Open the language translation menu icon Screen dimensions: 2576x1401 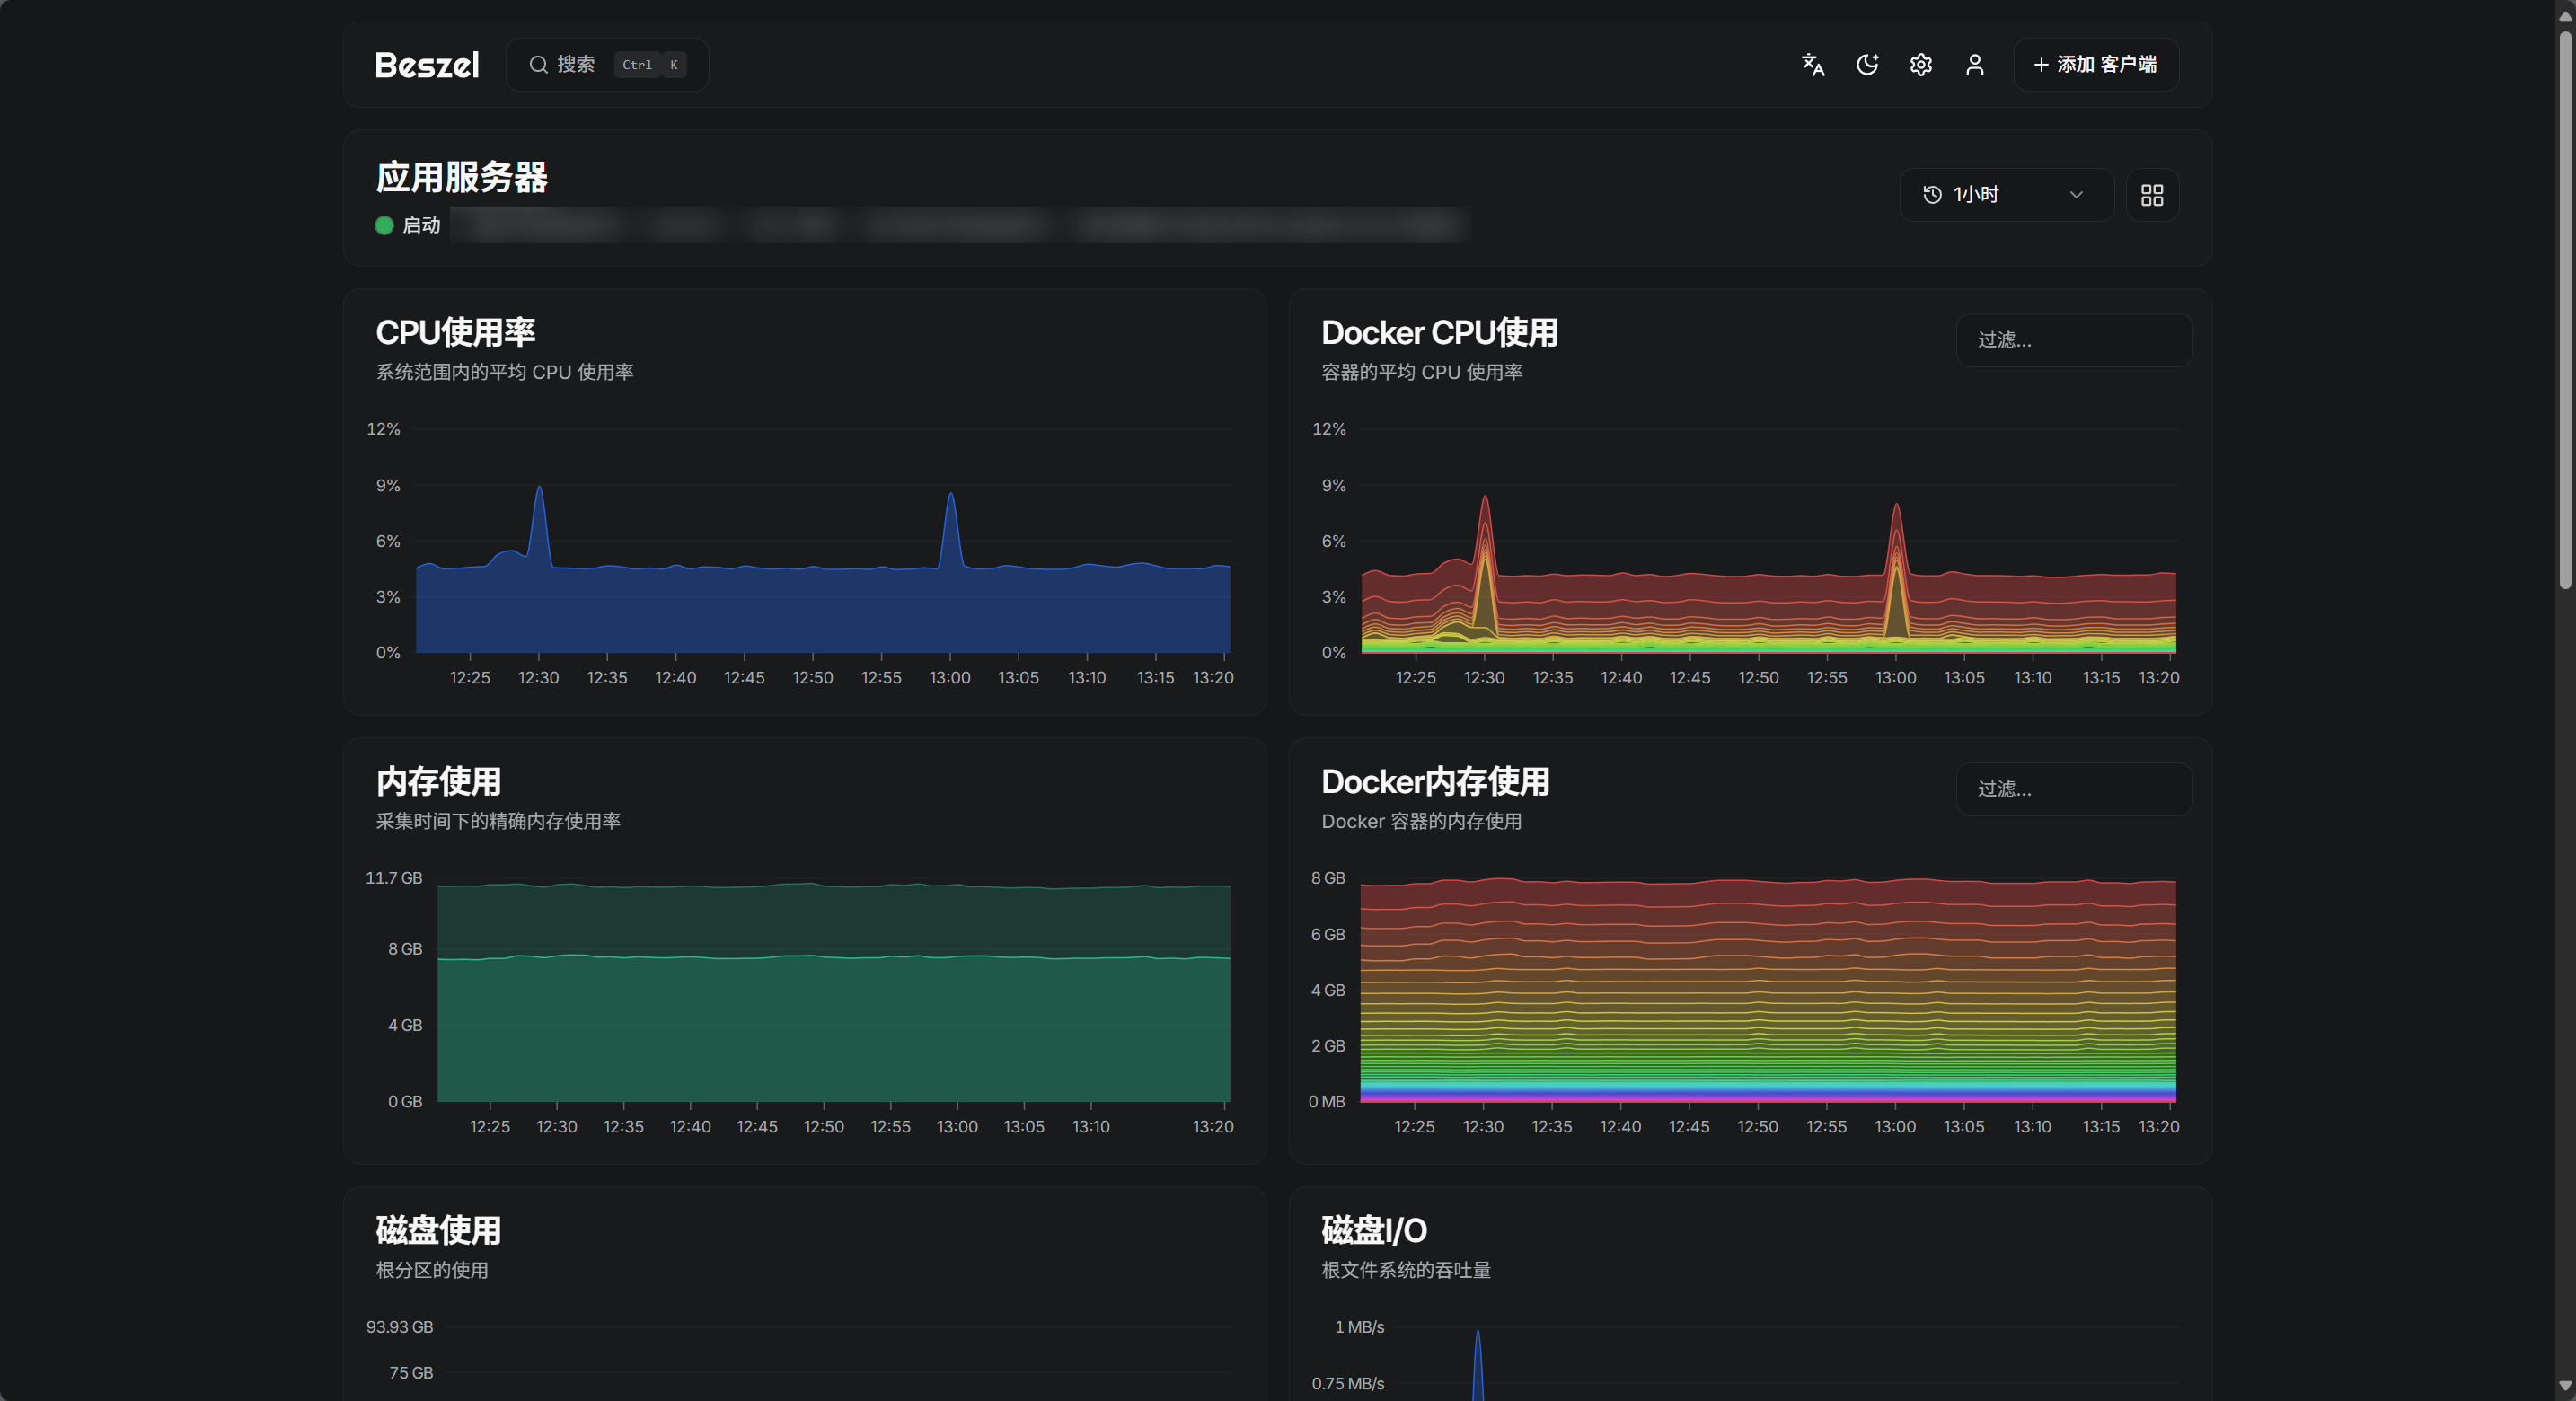(x=1813, y=65)
